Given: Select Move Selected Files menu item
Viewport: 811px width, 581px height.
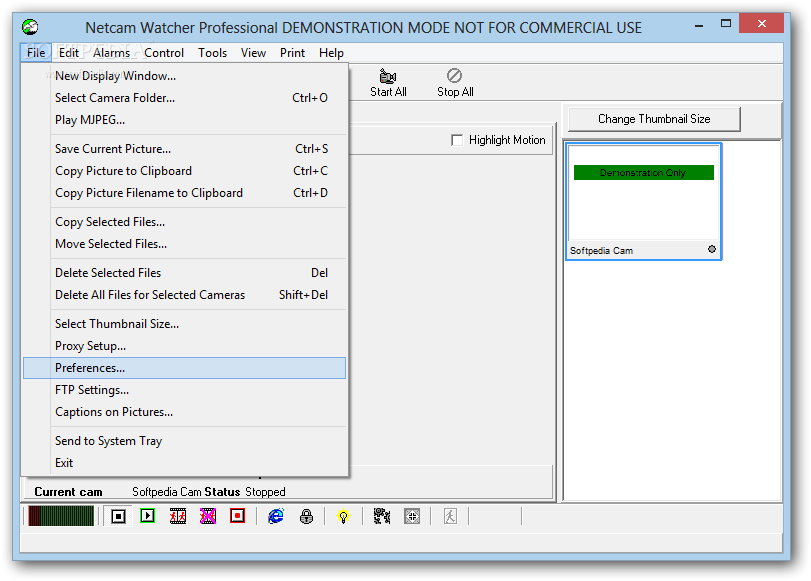Looking at the screenshot, I should click(x=185, y=244).
